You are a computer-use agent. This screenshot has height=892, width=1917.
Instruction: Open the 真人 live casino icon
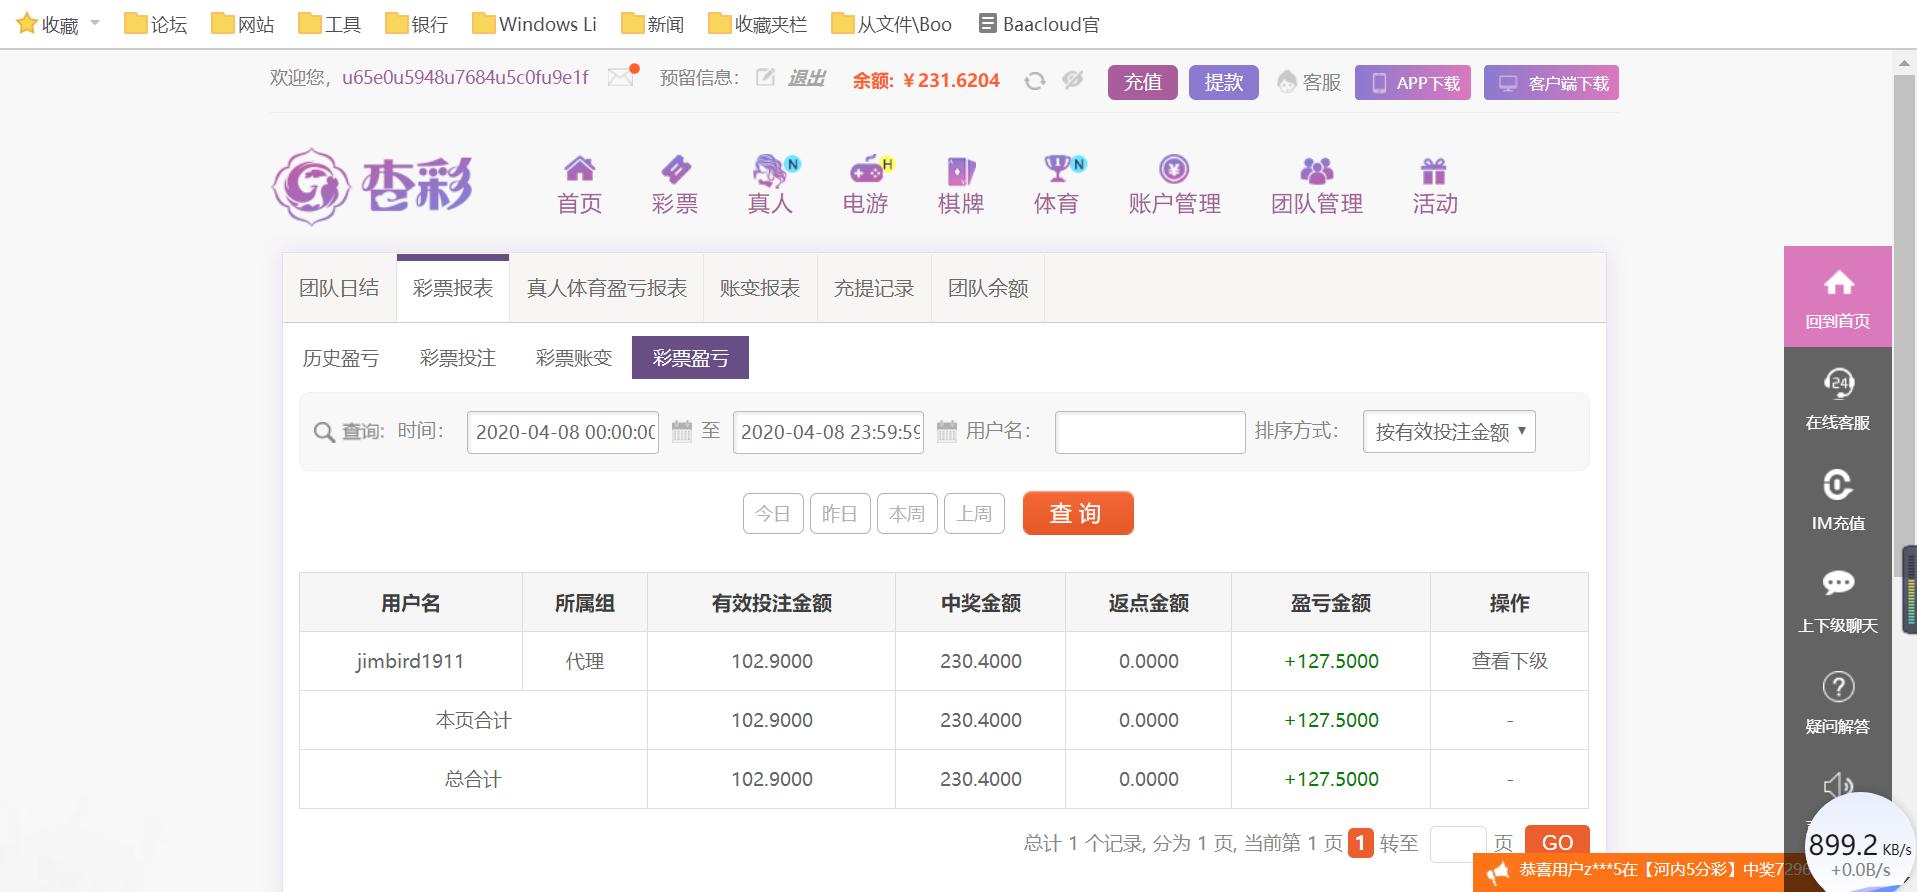[771, 170]
